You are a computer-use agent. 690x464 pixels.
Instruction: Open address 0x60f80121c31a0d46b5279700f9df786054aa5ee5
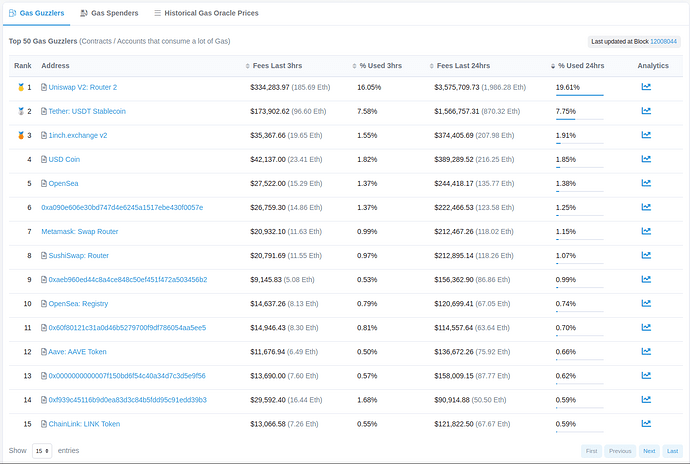pos(127,328)
